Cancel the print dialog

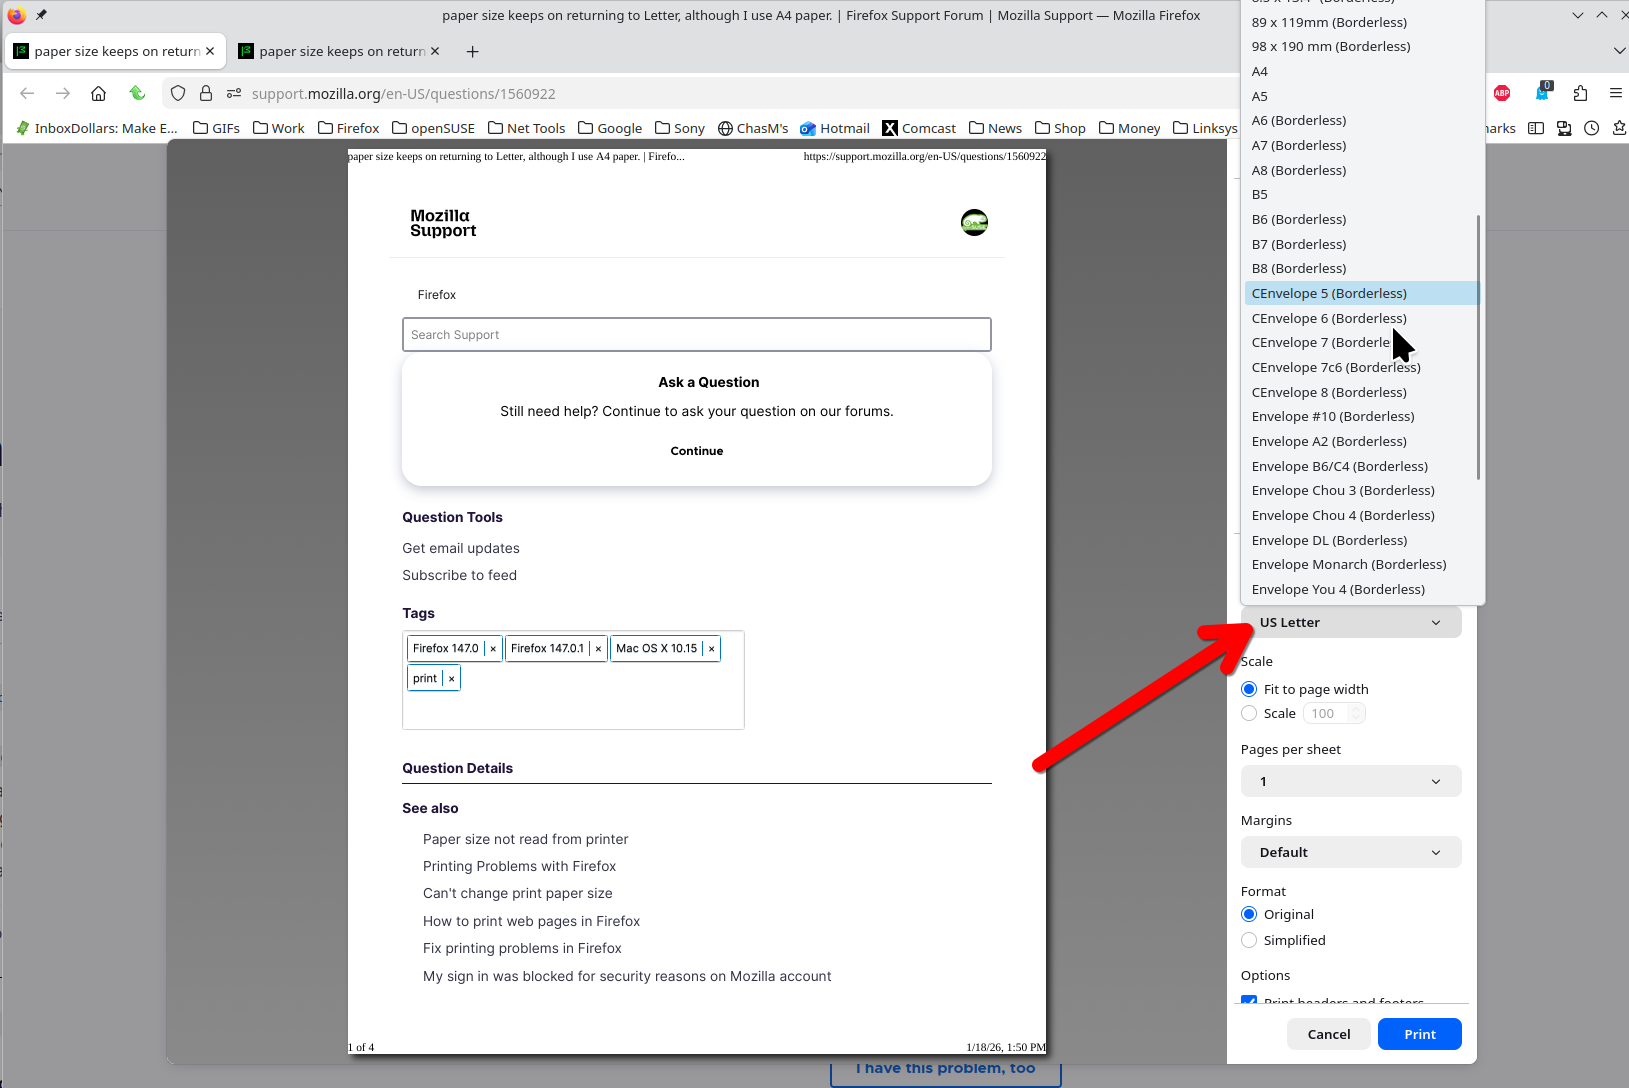pyautogui.click(x=1329, y=1034)
